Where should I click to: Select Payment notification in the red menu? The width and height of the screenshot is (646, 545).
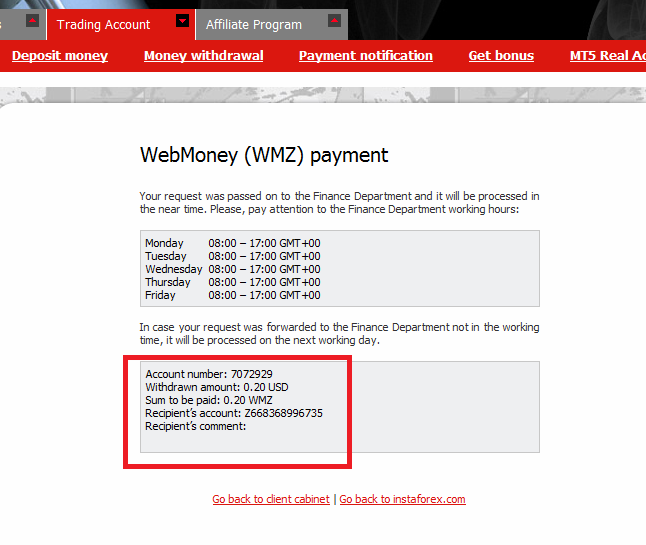click(366, 56)
